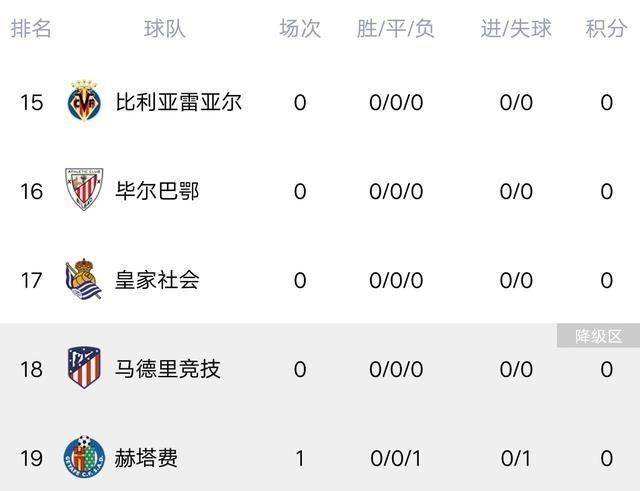Select 赫塔费 team name
640x491 pixels.
[146, 458]
